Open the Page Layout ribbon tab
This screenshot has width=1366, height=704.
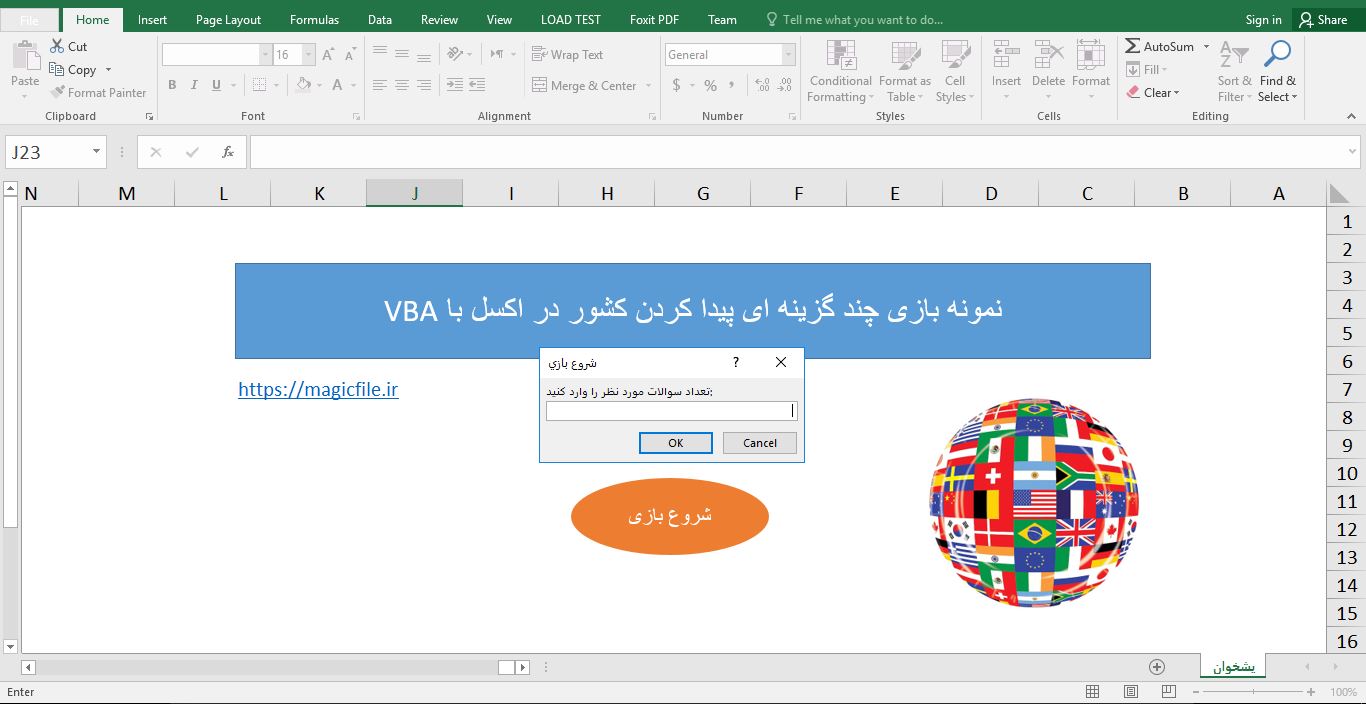(228, 20)
